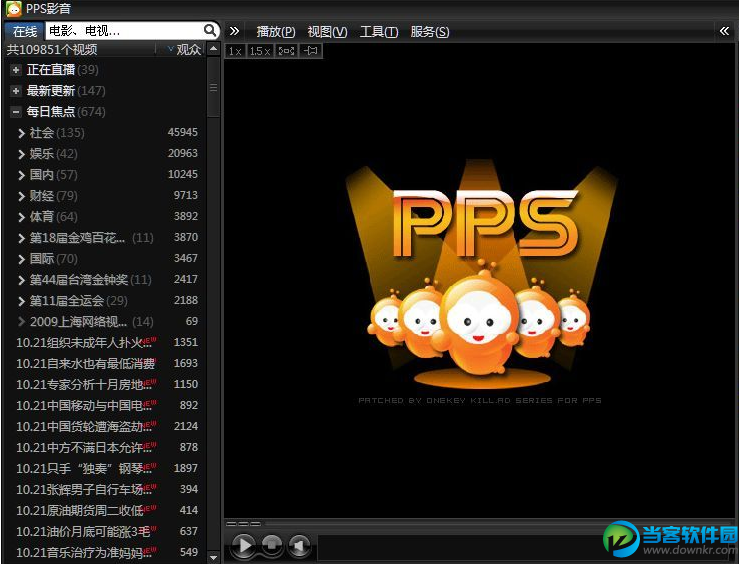Set video size to 1x

234,51
